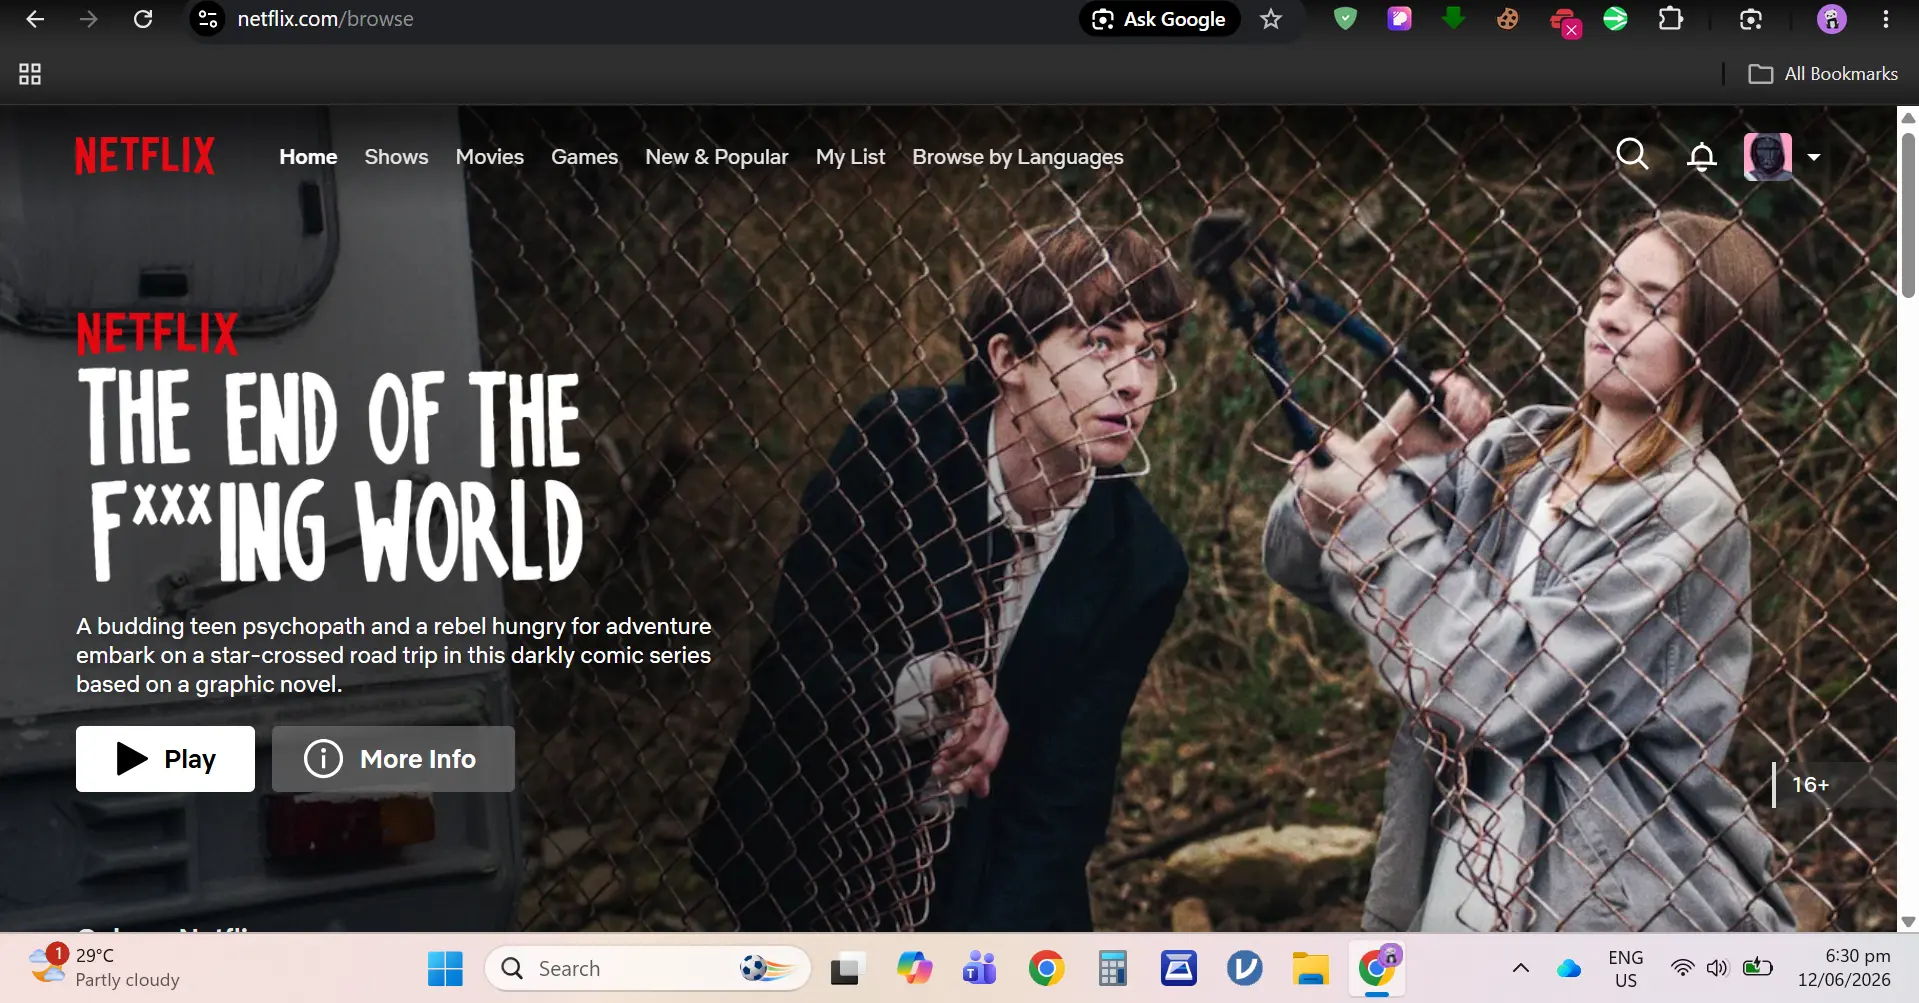Open Chrome three-dot menu
Image resolution: width=1919 pixels, height=1003 pixels.
[1886, 19]
